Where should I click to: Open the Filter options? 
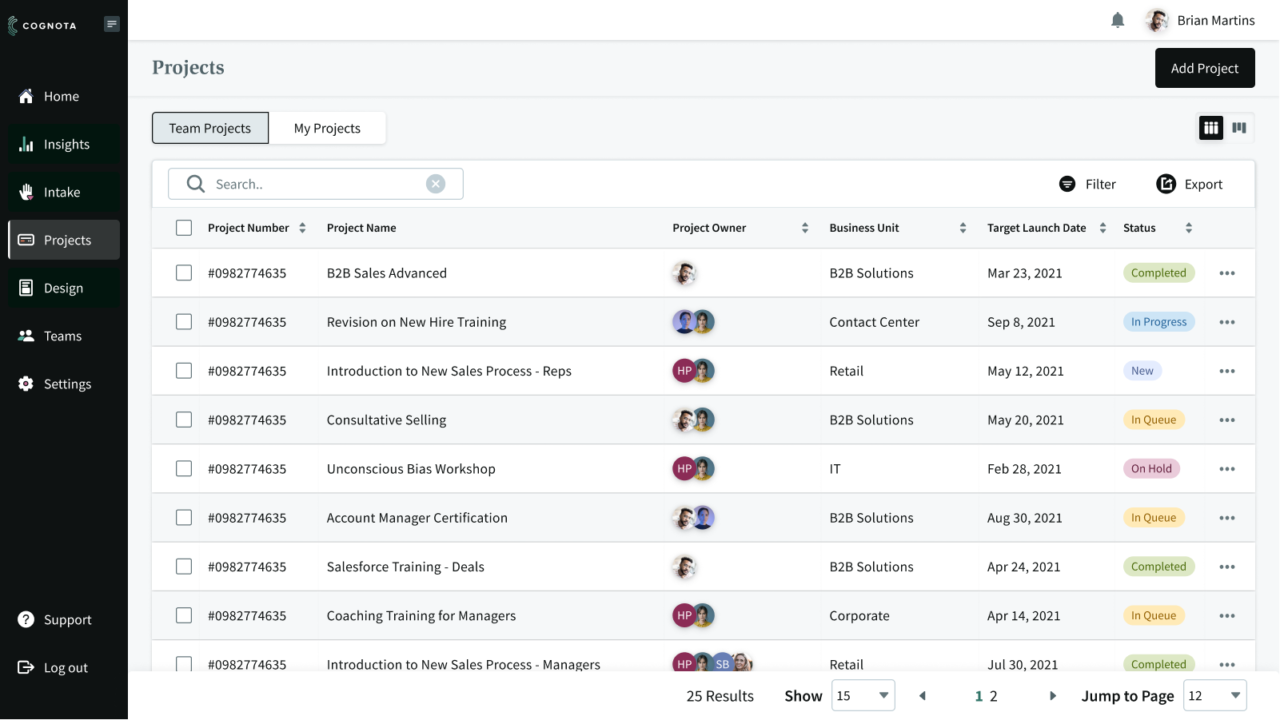tap(1087, 184)
